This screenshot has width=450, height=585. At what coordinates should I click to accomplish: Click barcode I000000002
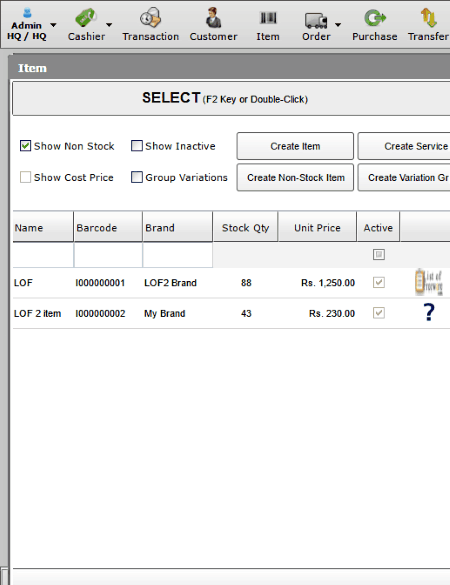tap(100, 313)
